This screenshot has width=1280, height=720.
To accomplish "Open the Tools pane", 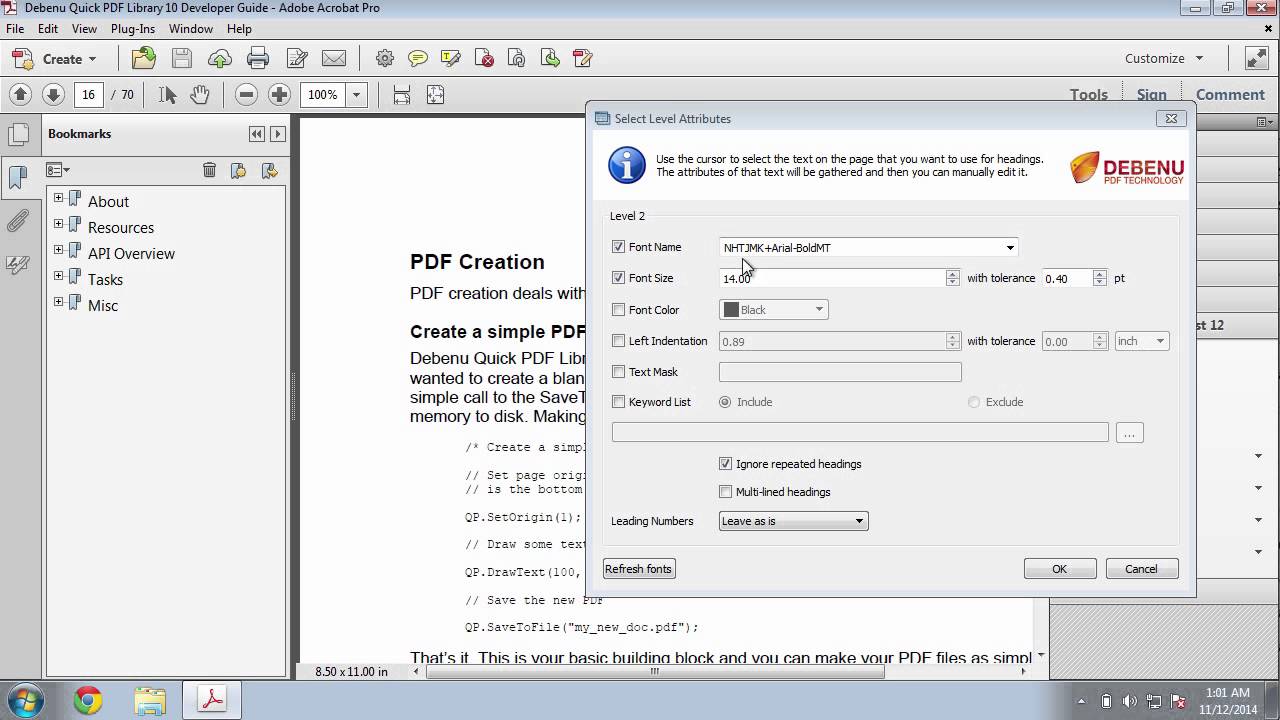I will click(1088, 95).
